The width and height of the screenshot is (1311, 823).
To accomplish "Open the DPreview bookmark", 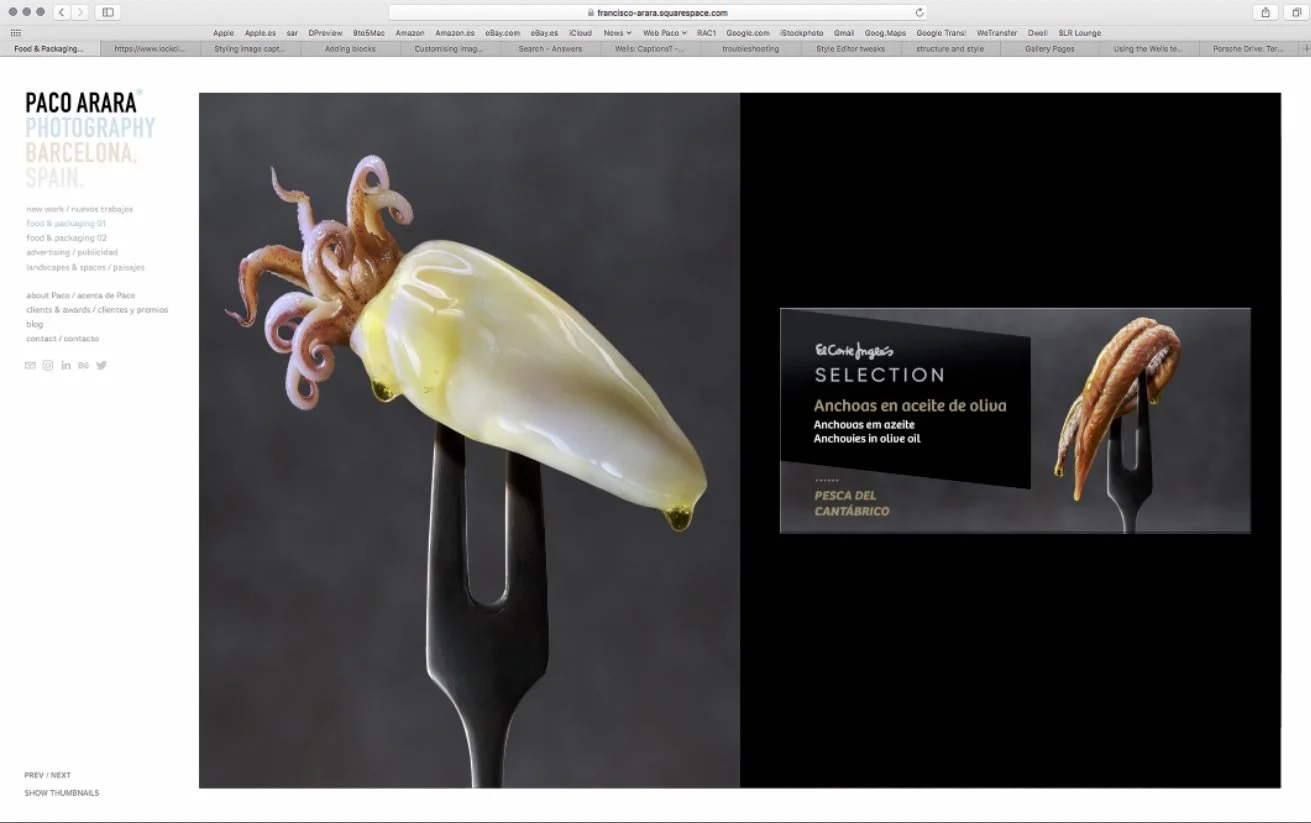I will click(325, 33).
